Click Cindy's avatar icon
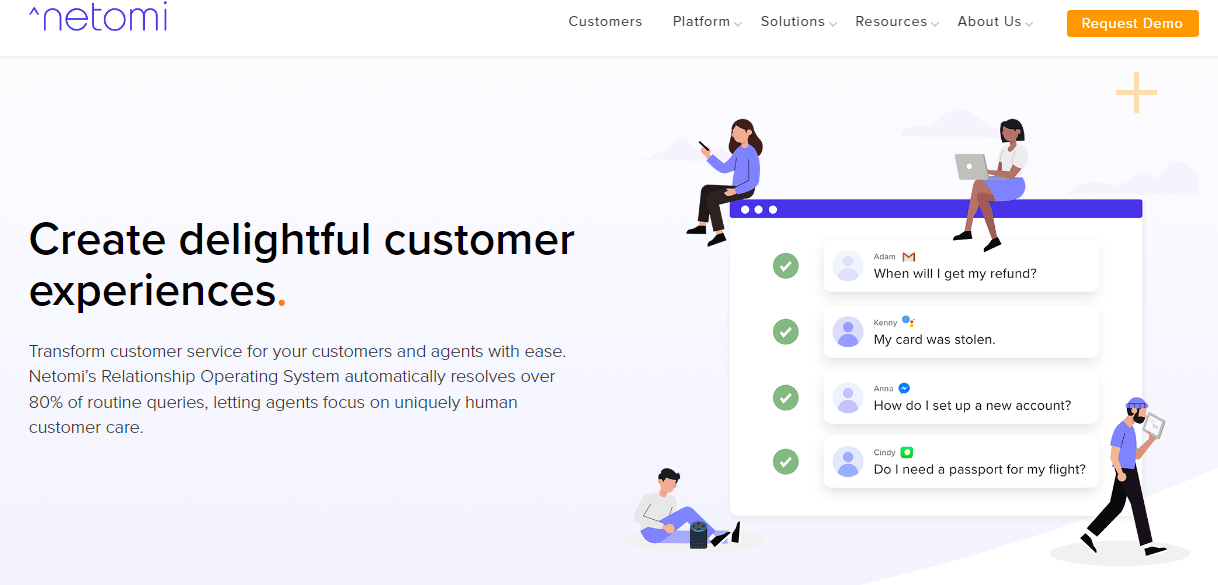 point(848,461)
